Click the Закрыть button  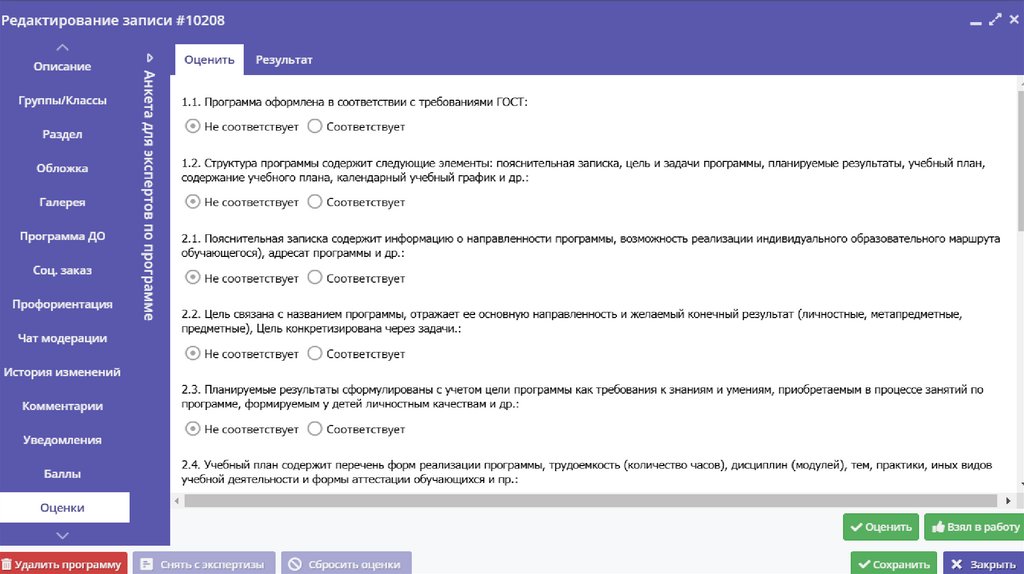pos(983,564)
